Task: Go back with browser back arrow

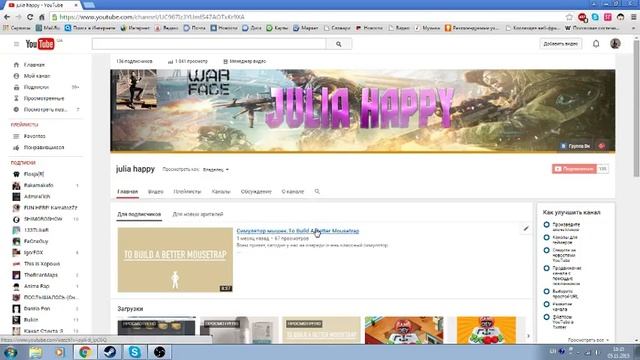Action: (7, 17)
